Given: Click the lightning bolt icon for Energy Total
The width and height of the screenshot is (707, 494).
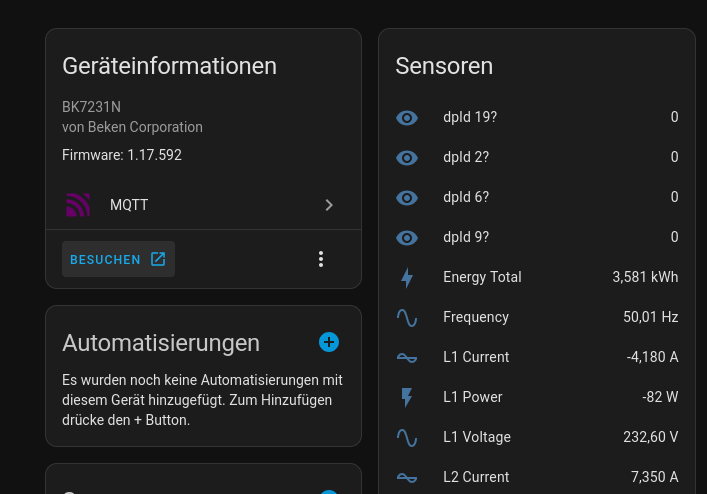Looking at the screenshot, I should click(407, 278).
